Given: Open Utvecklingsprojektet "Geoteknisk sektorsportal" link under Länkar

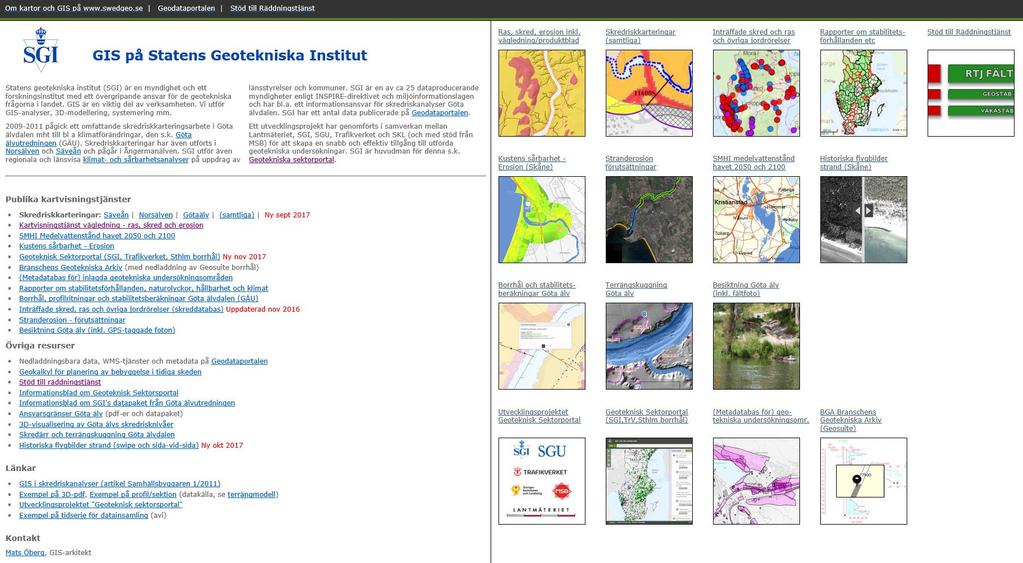Looking at the screenshot, I should [x=100, y=505].
